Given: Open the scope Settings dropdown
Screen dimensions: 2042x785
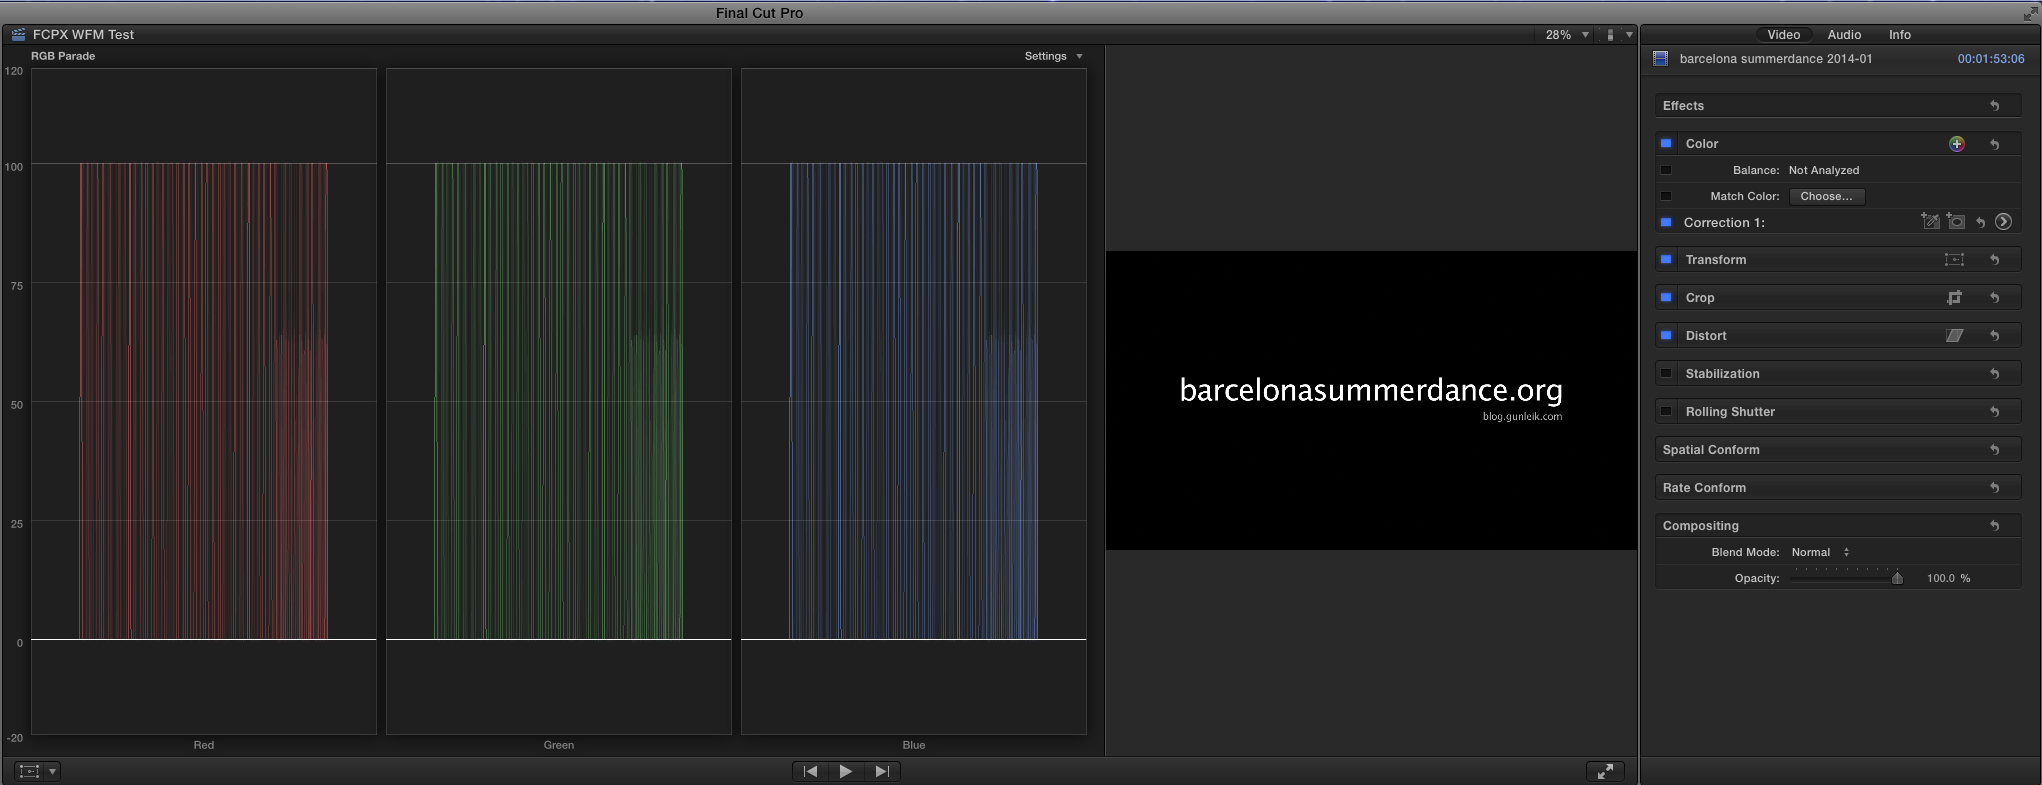Looking at the screenshot, I should 1053,56.
